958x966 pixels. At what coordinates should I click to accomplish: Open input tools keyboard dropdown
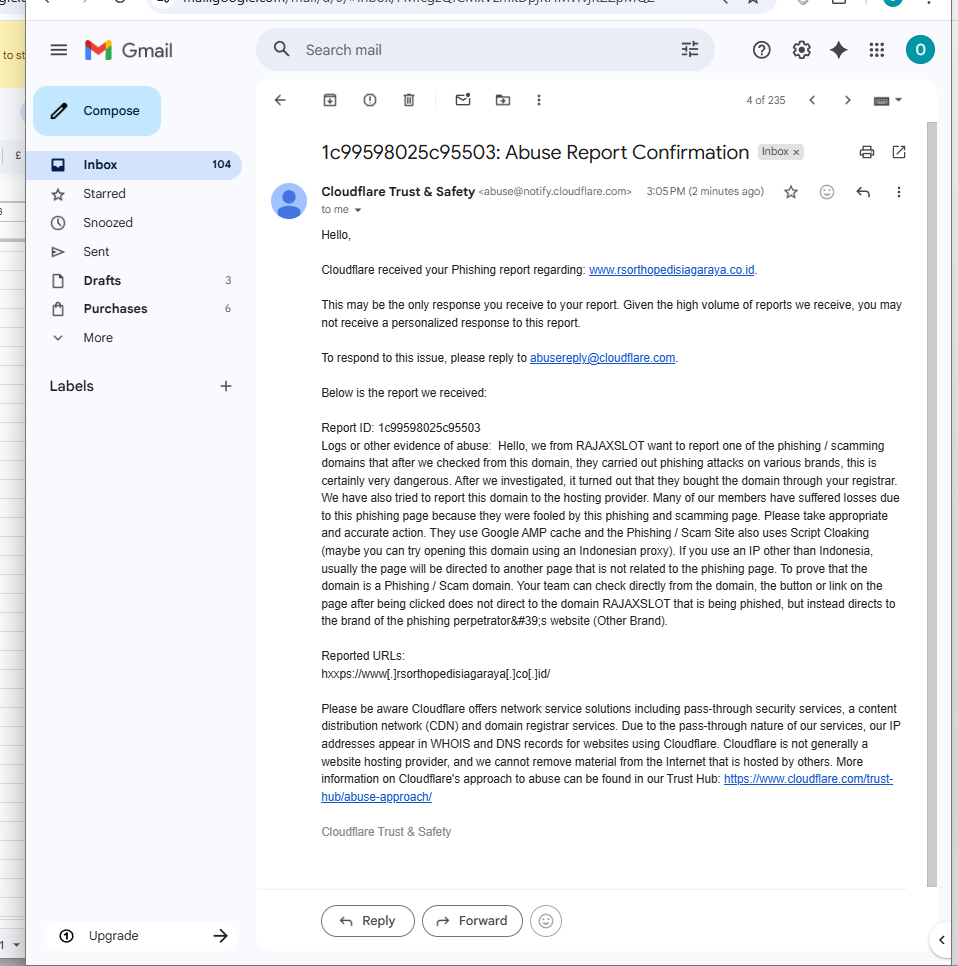coord(888,100)
